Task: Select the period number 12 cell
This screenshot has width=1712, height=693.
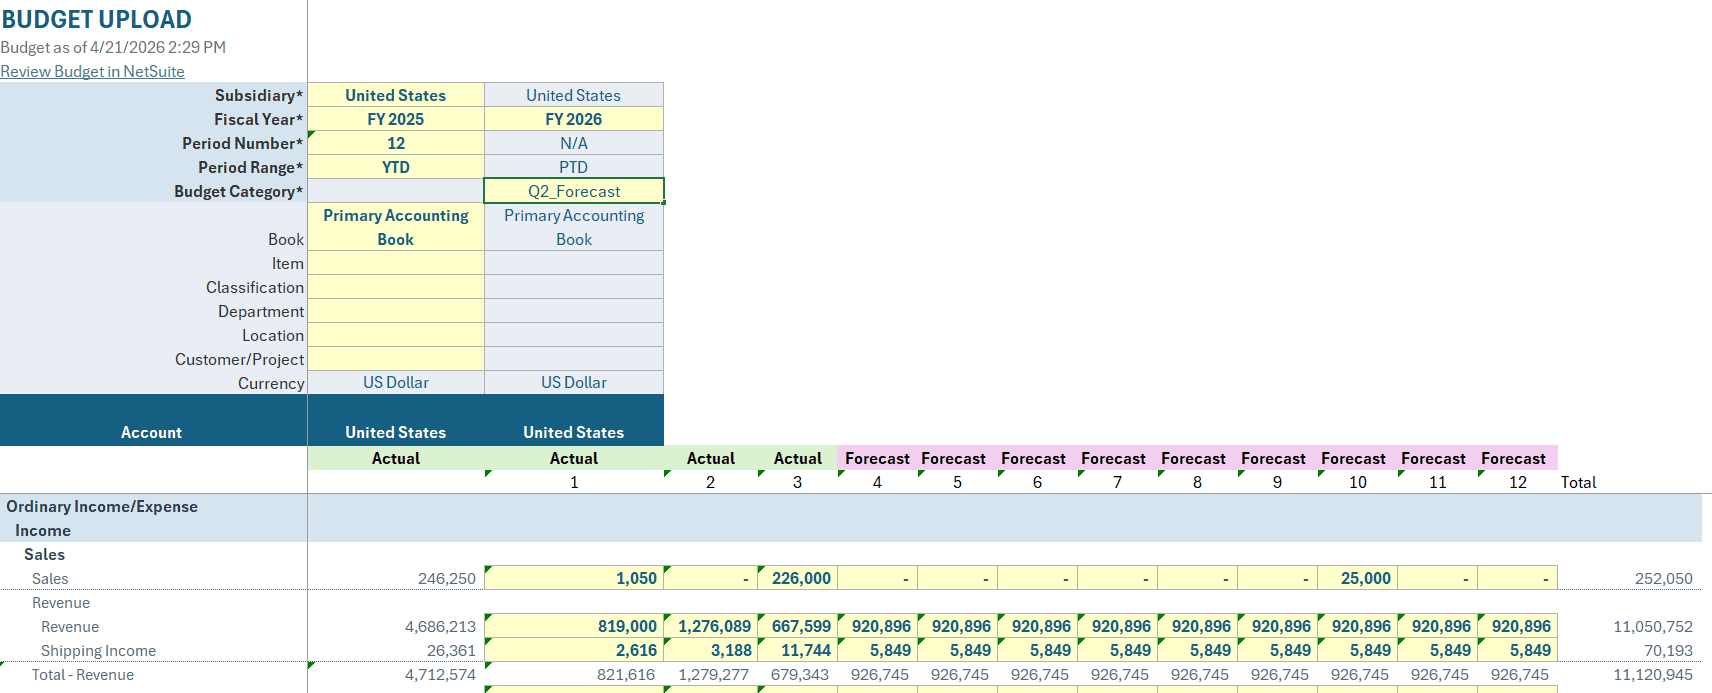Action: click(396, 143)
